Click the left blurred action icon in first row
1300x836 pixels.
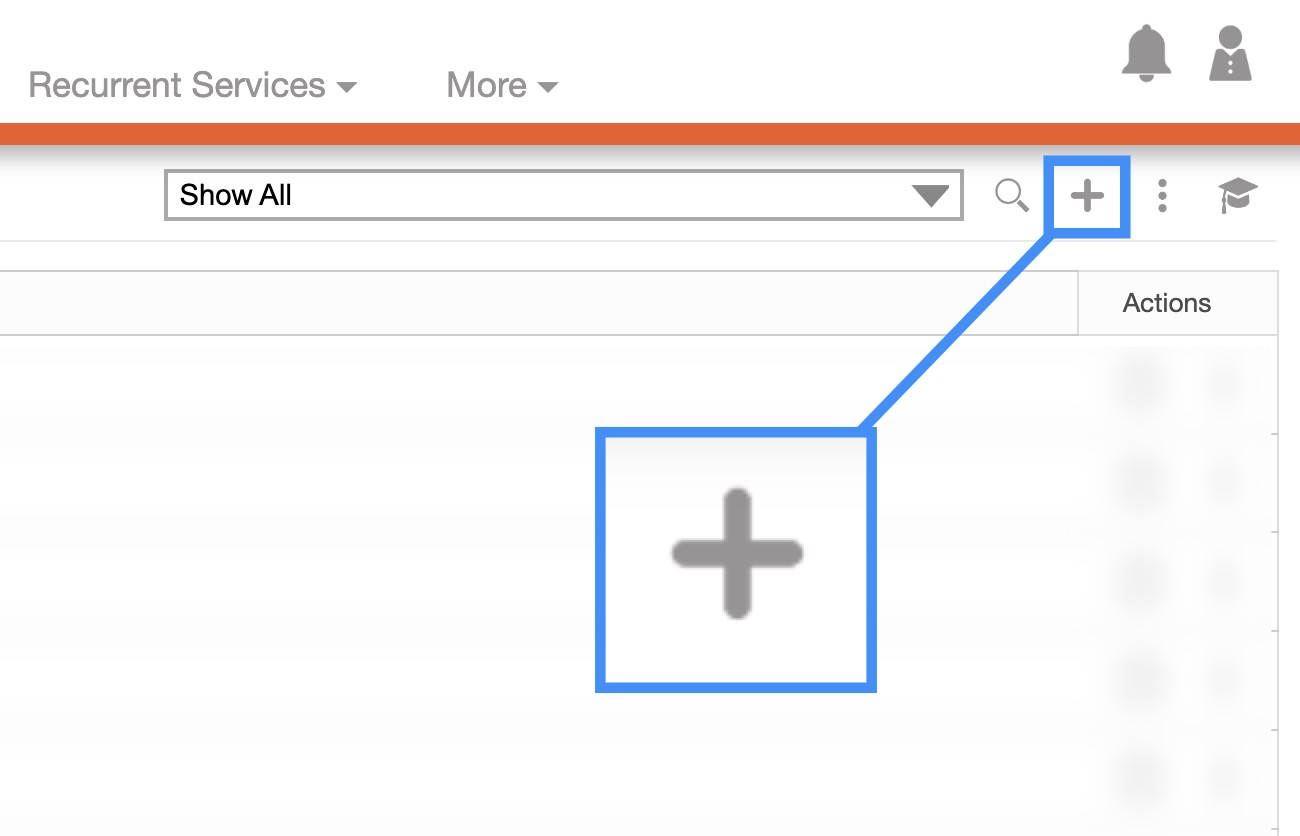coord(1143,383)
